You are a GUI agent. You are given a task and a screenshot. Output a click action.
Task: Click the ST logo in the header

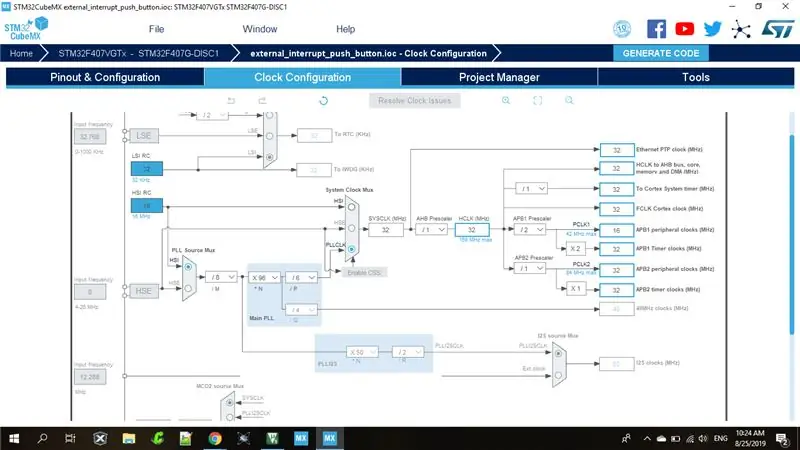click(x=778, y=29)
